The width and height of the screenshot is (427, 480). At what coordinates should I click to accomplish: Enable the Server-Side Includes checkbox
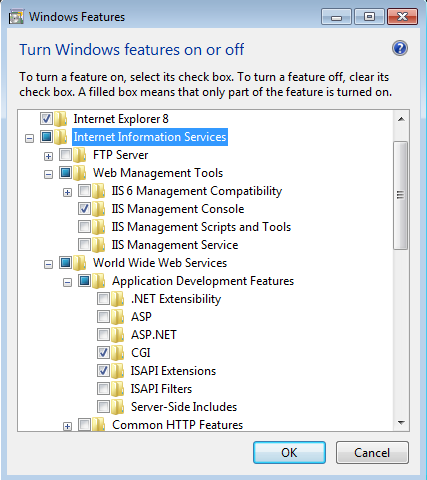pyautogui.click(x=103, y=406)
